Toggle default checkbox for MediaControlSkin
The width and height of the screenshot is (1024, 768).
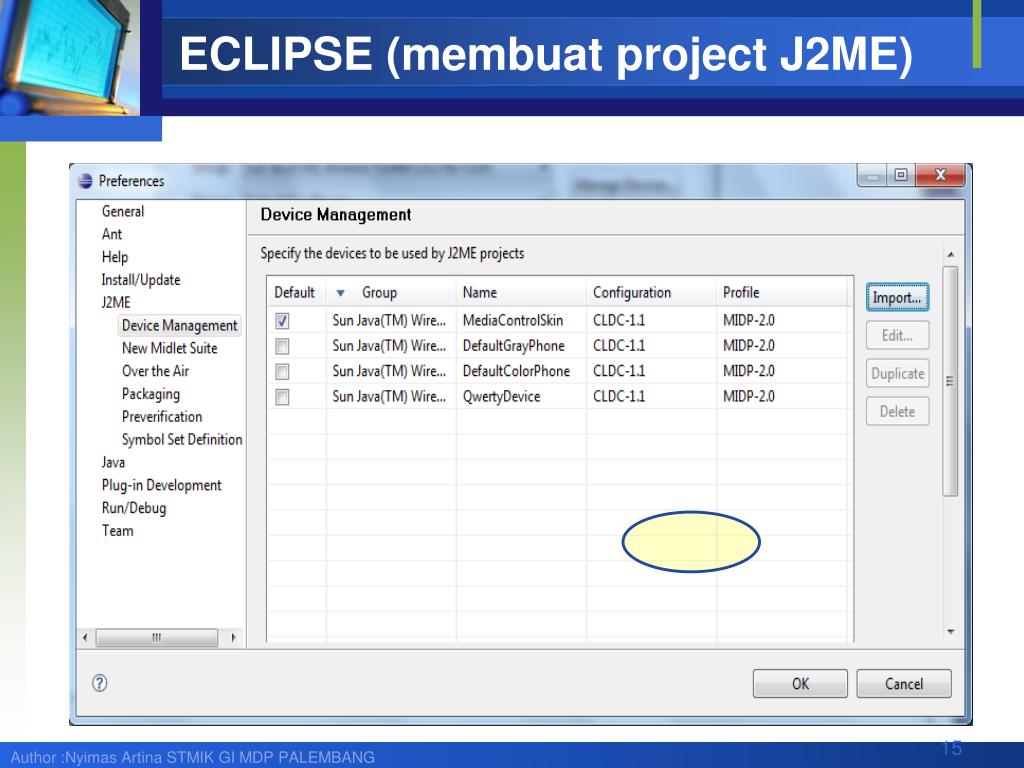coord(282,321)
